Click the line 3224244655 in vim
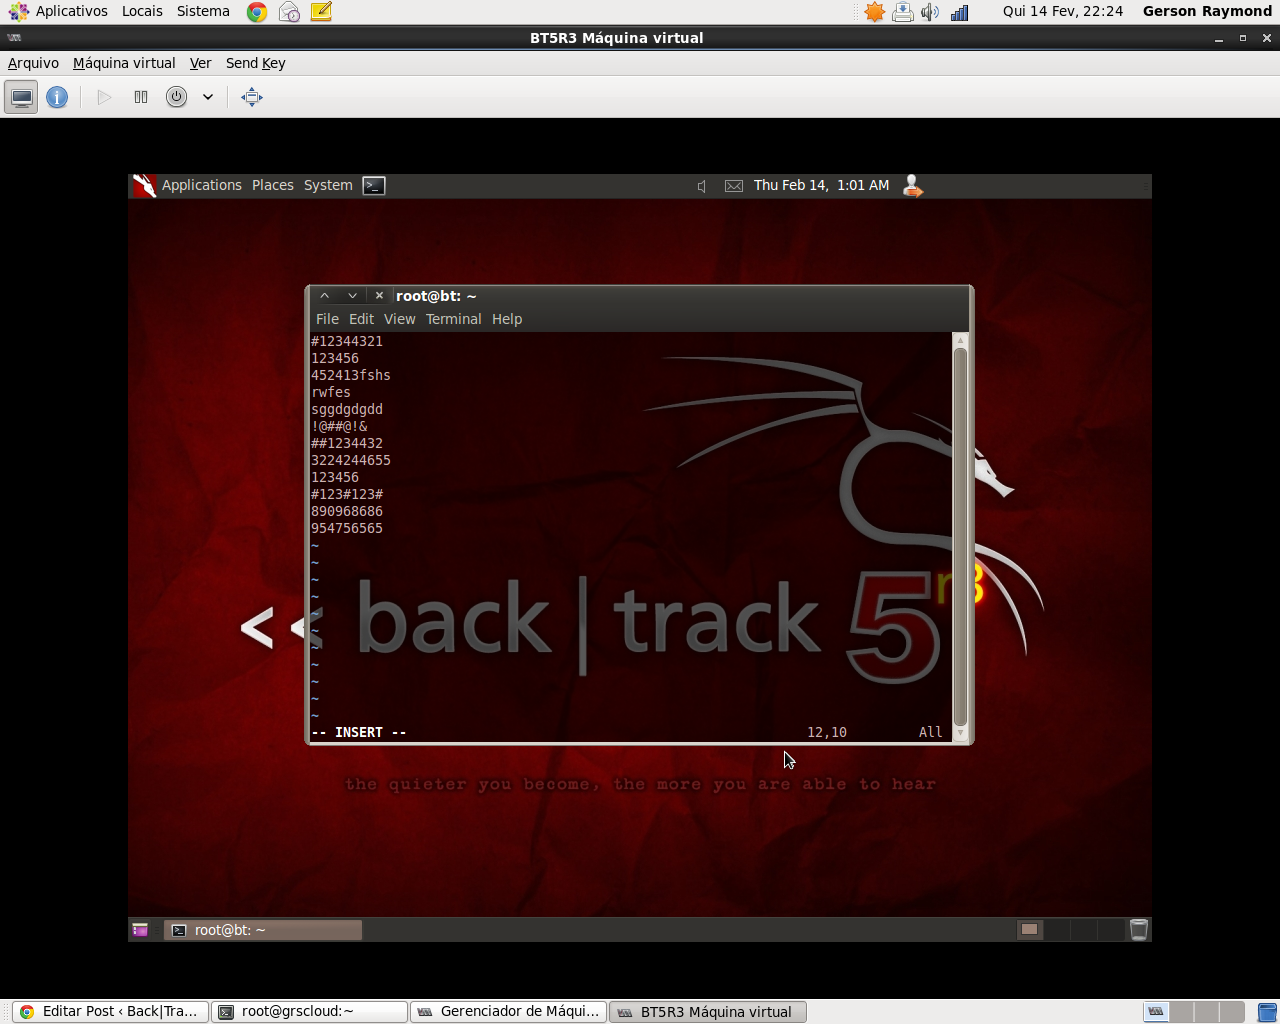The width and height of the screenshot is (1280, 1024). 351,460
